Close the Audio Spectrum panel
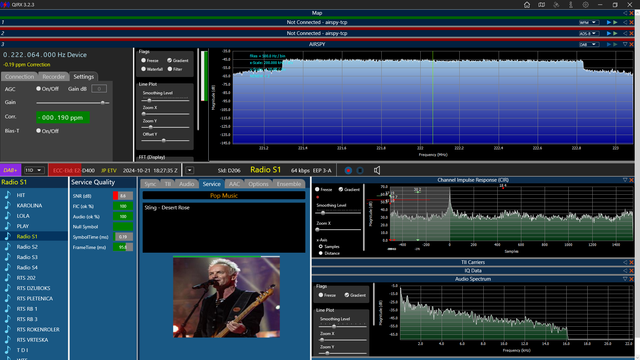Image resolution: width=640 pixels, height=360 pixels. tap(631, 279)
